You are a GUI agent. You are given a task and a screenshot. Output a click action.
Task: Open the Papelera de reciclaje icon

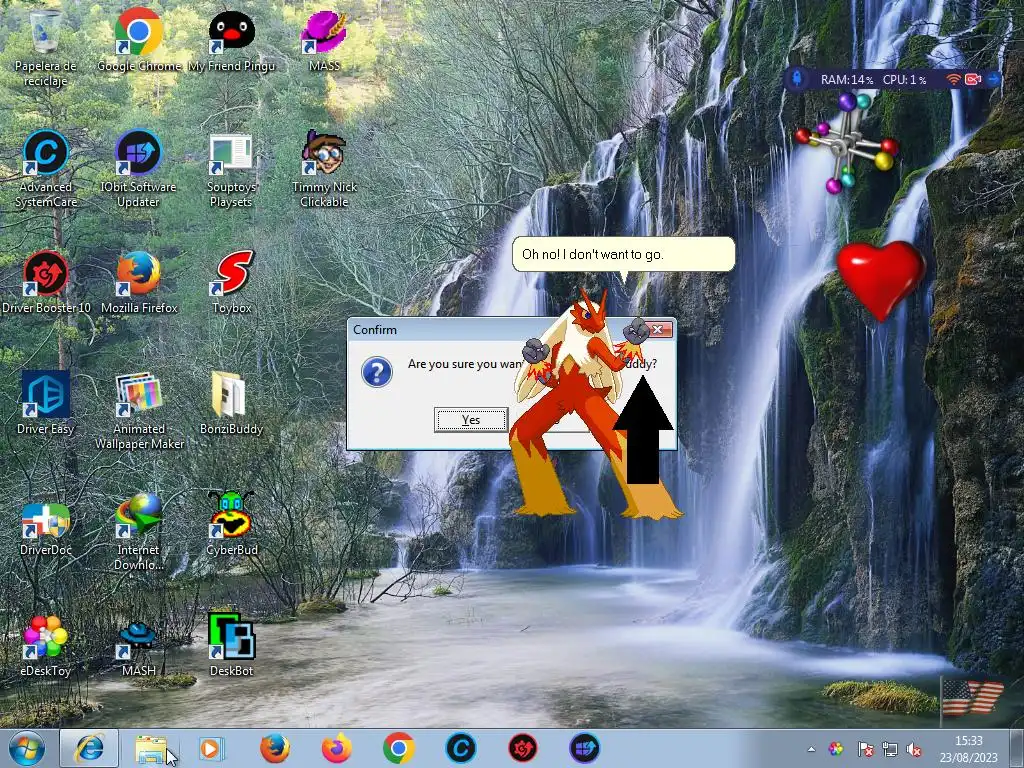(x=45, y=47)
